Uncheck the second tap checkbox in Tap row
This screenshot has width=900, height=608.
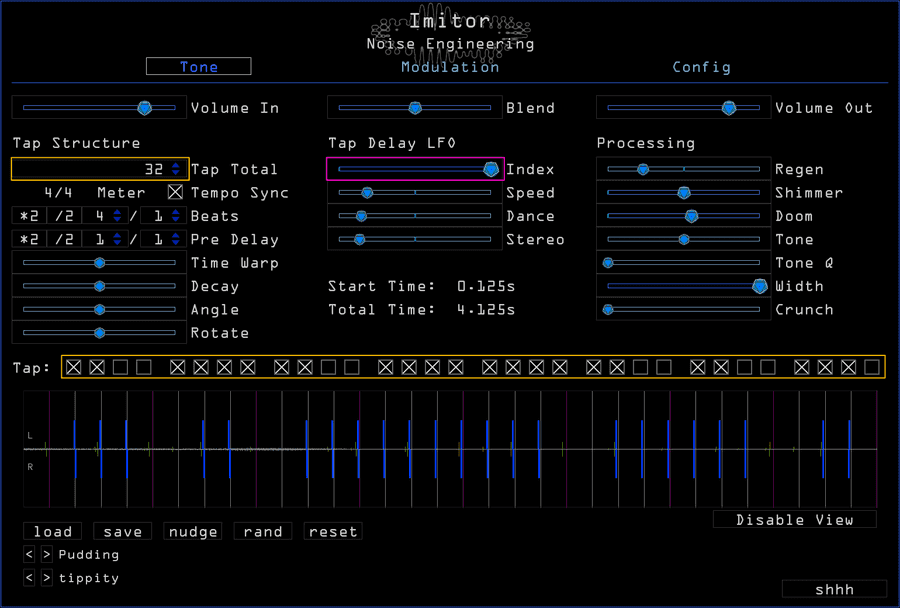pyautogui.click(x=97, y=367)
